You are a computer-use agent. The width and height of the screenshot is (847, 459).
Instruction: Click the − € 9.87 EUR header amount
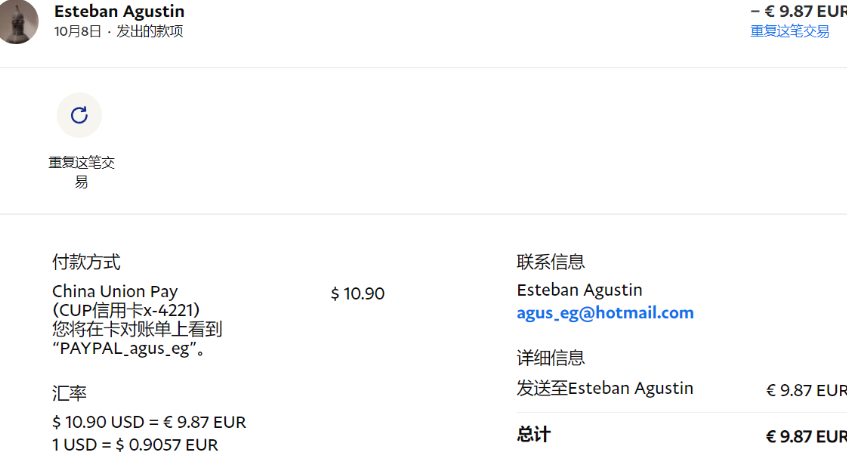[798, 11]
